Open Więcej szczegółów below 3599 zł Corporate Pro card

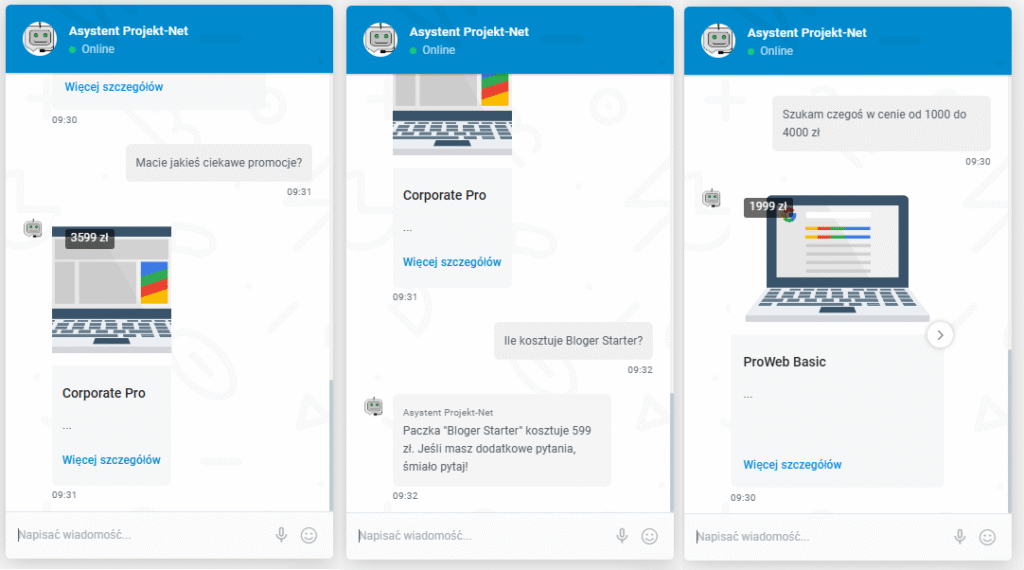111,460
